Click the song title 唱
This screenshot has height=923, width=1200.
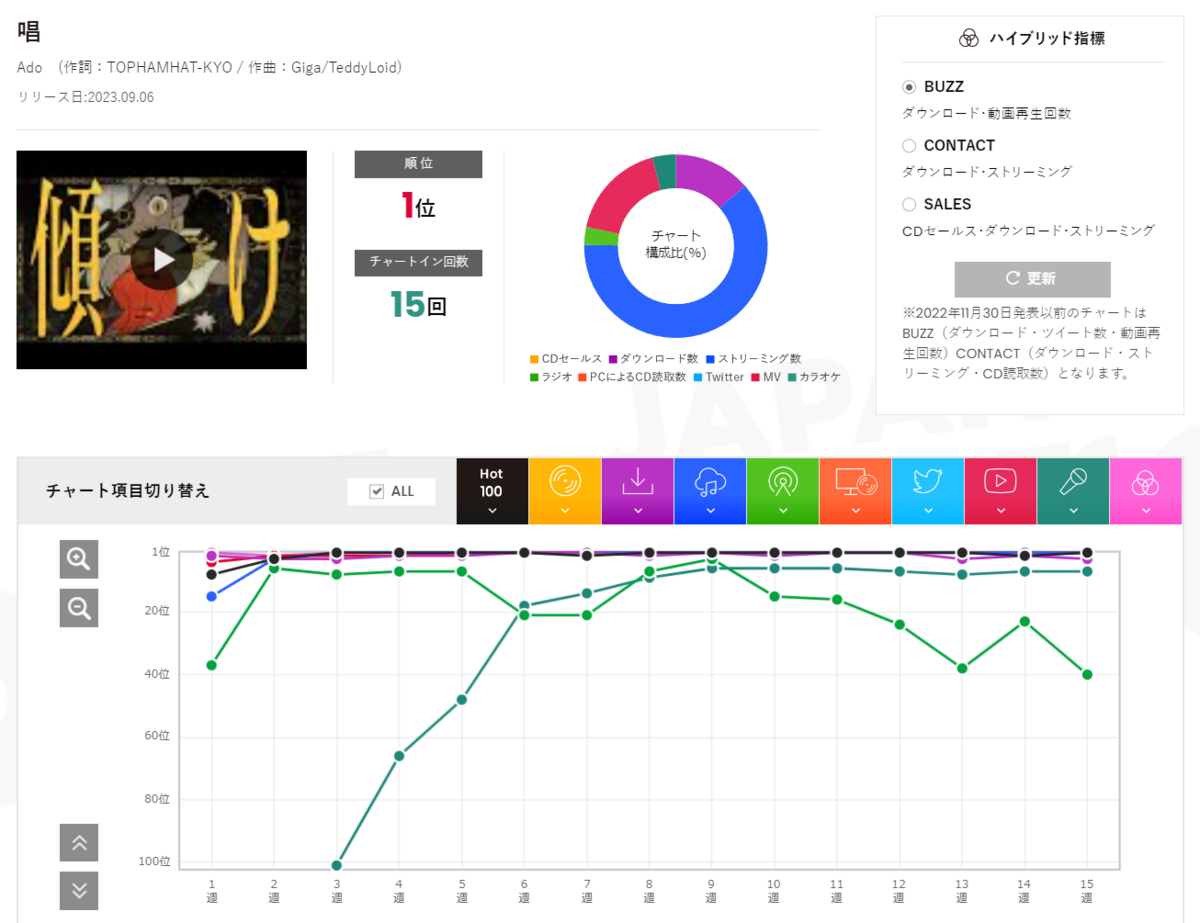click(x=29, y=30)
